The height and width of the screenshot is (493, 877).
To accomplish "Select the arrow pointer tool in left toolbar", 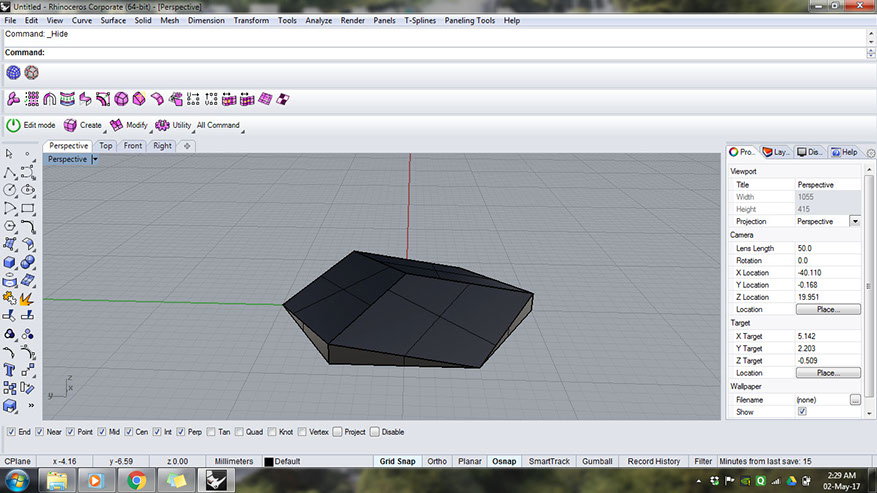I will tap(9, 154).
